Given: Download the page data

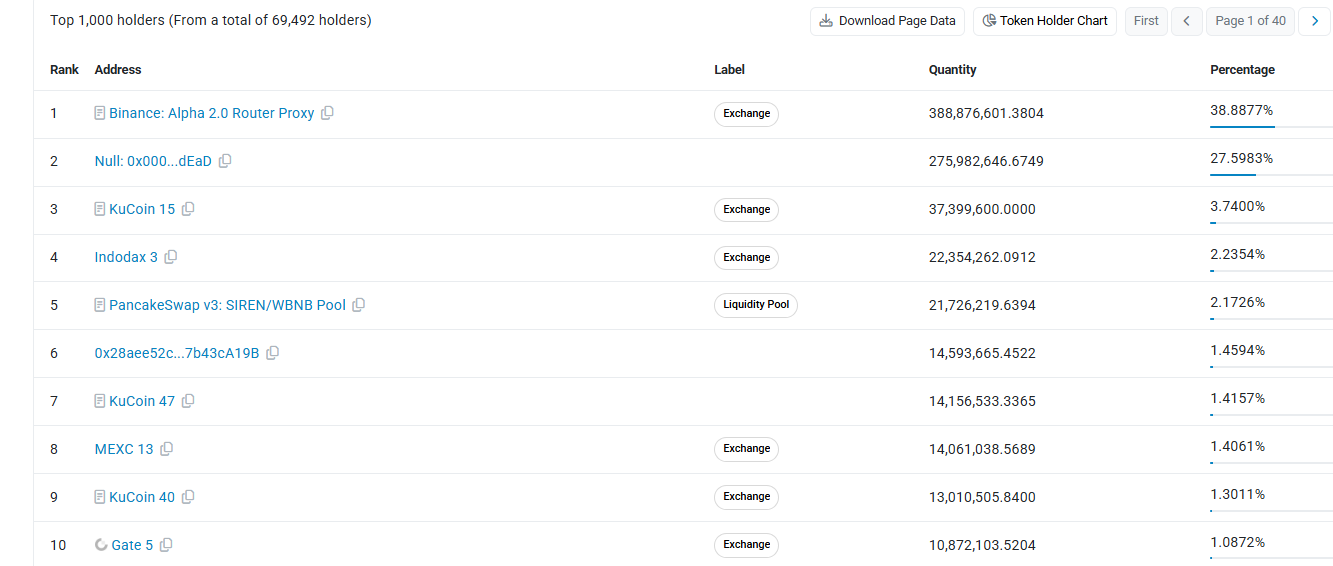Looking at the screenshot, I should point(887,21).
